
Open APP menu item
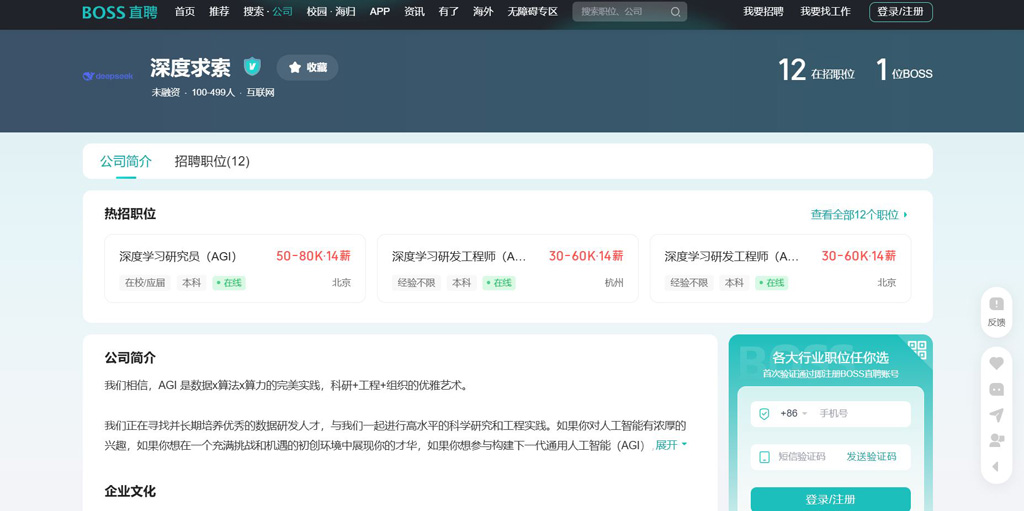tap(380, 12)
